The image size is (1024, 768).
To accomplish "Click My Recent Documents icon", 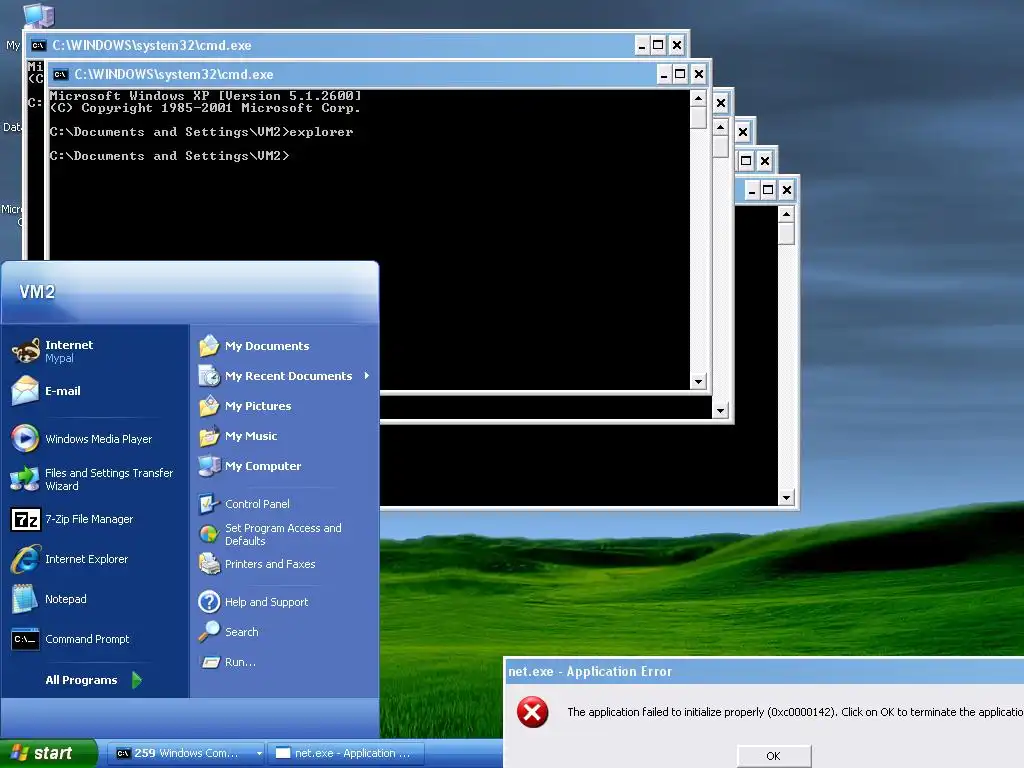I will coord(209,376).
